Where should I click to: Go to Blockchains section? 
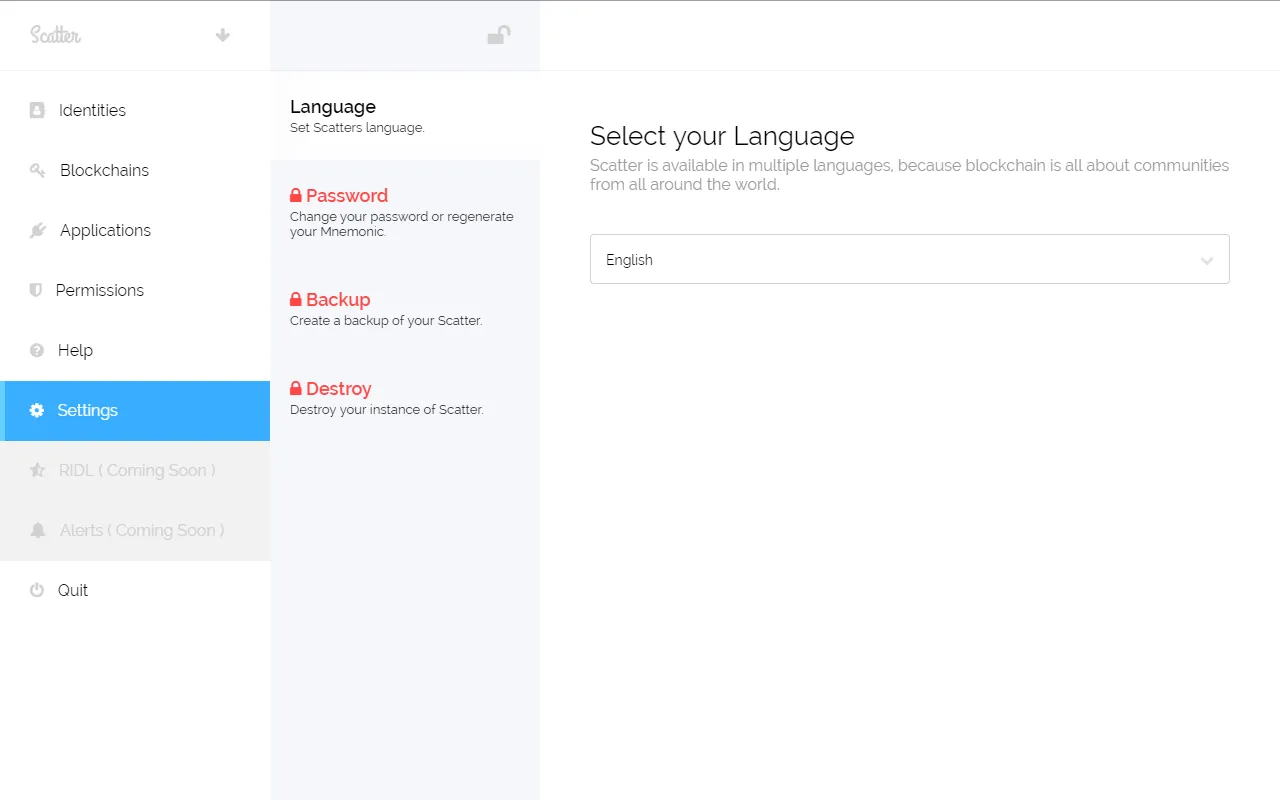[x=135, y=170]
